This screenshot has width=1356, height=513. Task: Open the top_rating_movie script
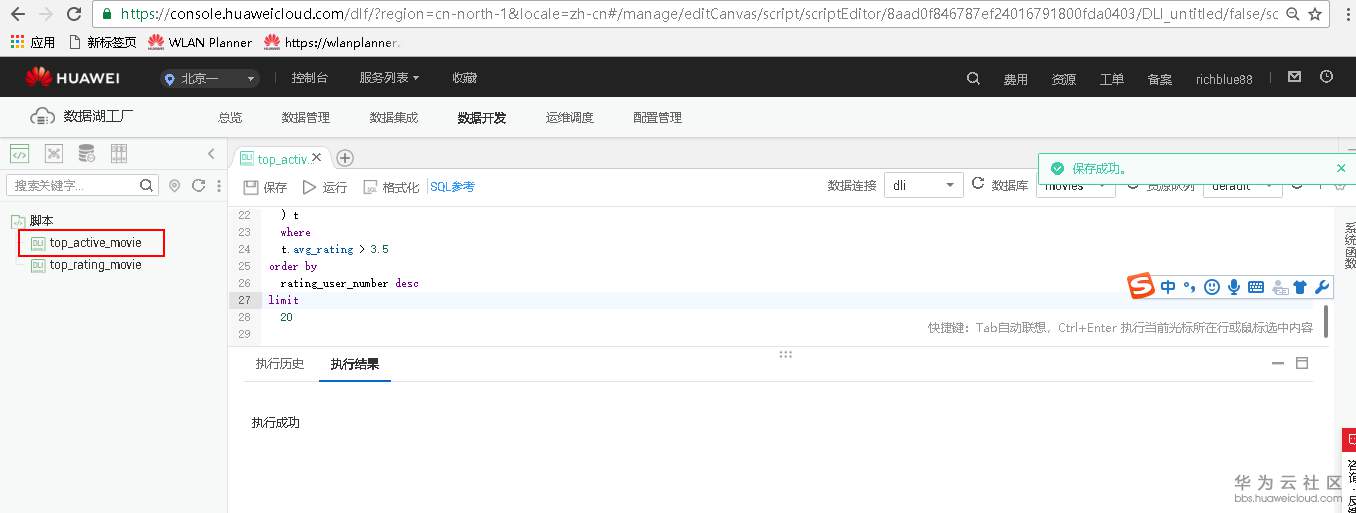(95, 265)
